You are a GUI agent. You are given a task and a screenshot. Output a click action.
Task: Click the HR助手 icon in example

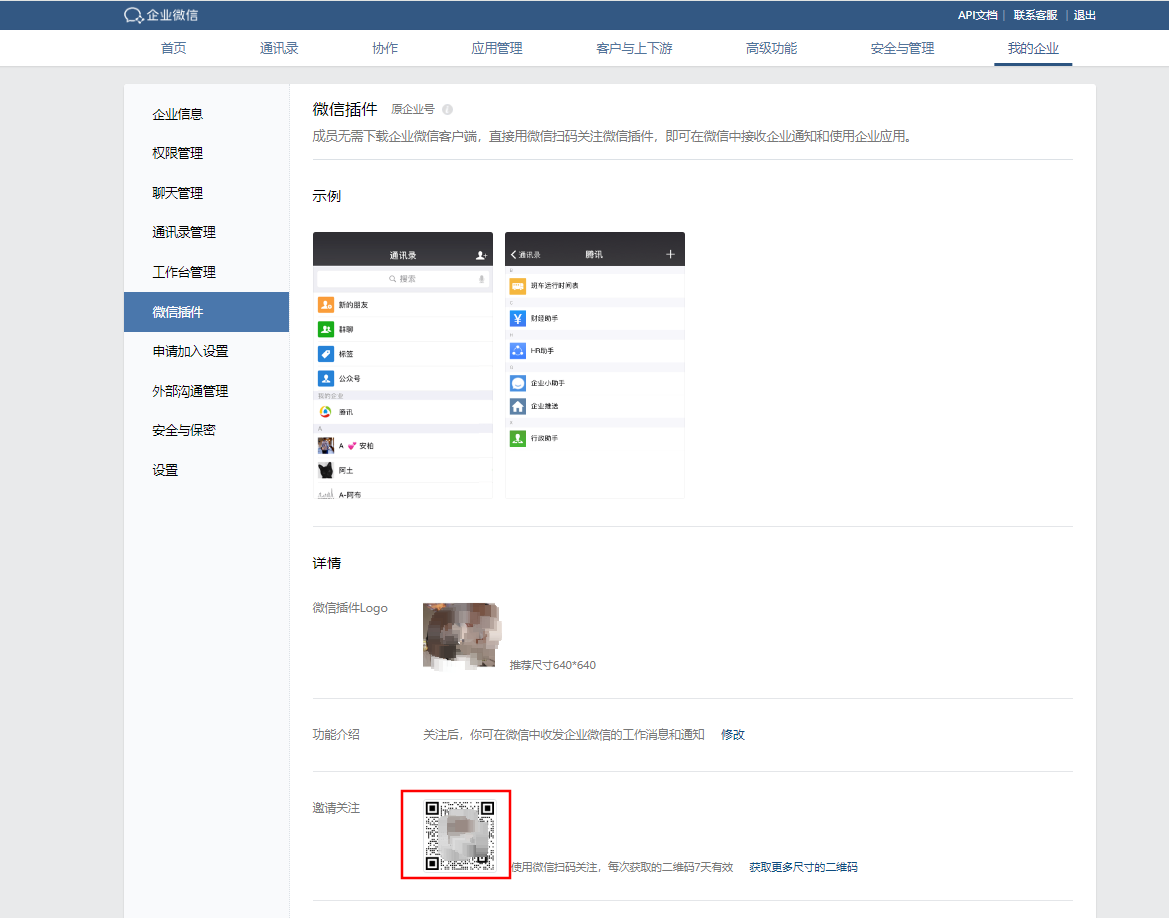pyautogui.click(x=517, y=350)
